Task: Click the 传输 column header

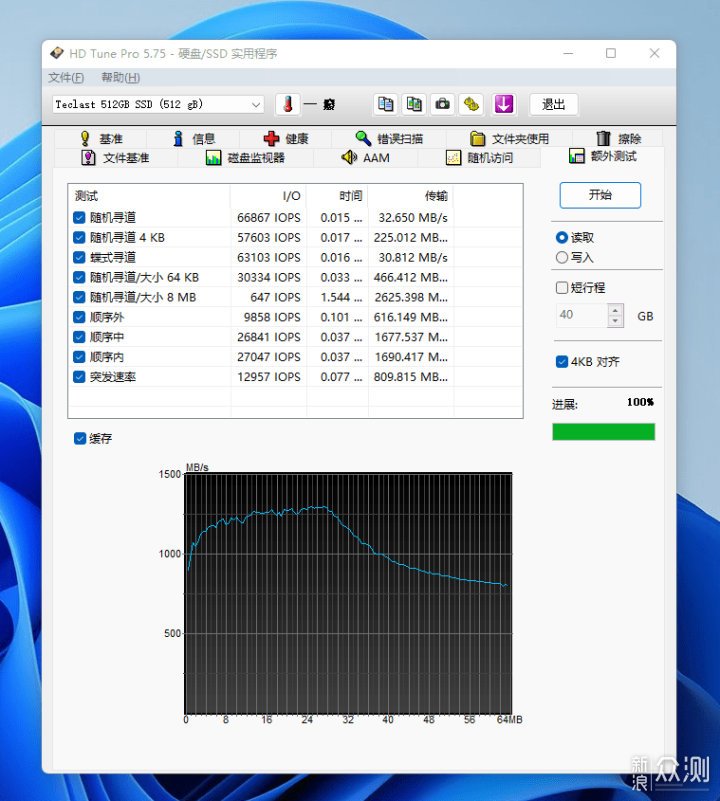Action: [x=411, y=196]
